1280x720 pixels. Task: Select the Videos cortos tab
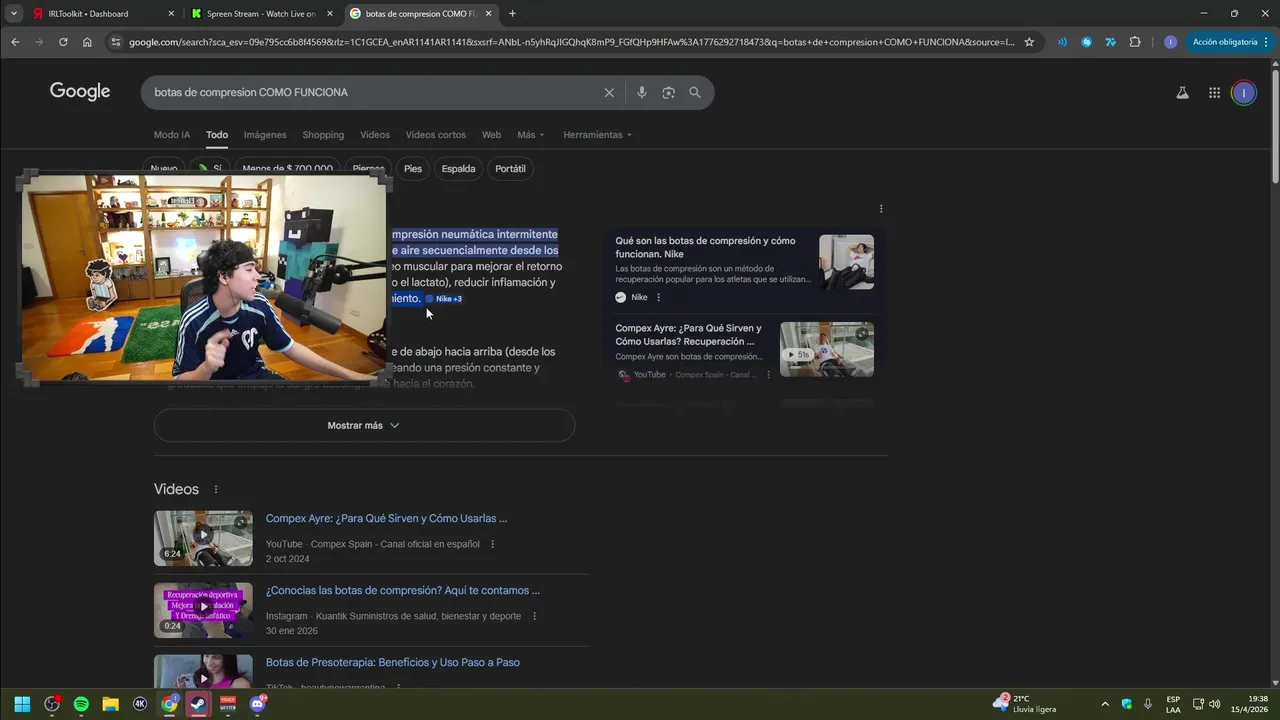click(x=435, y=135)
